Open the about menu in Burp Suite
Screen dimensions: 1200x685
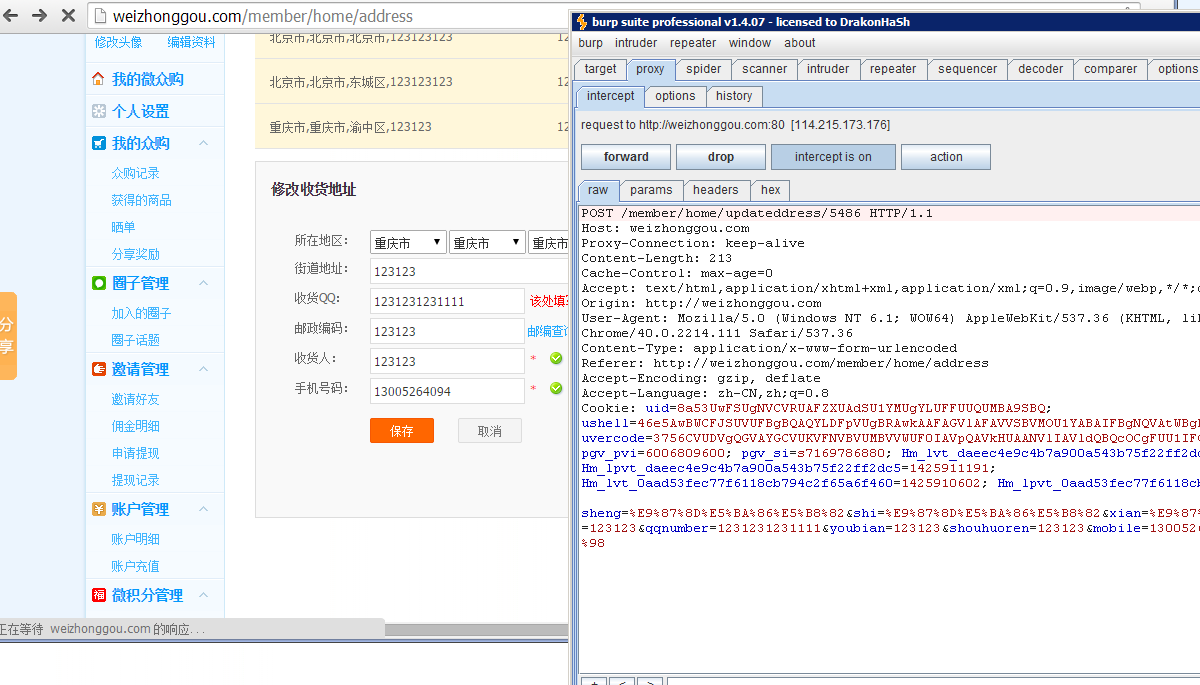tap(800, 43)
